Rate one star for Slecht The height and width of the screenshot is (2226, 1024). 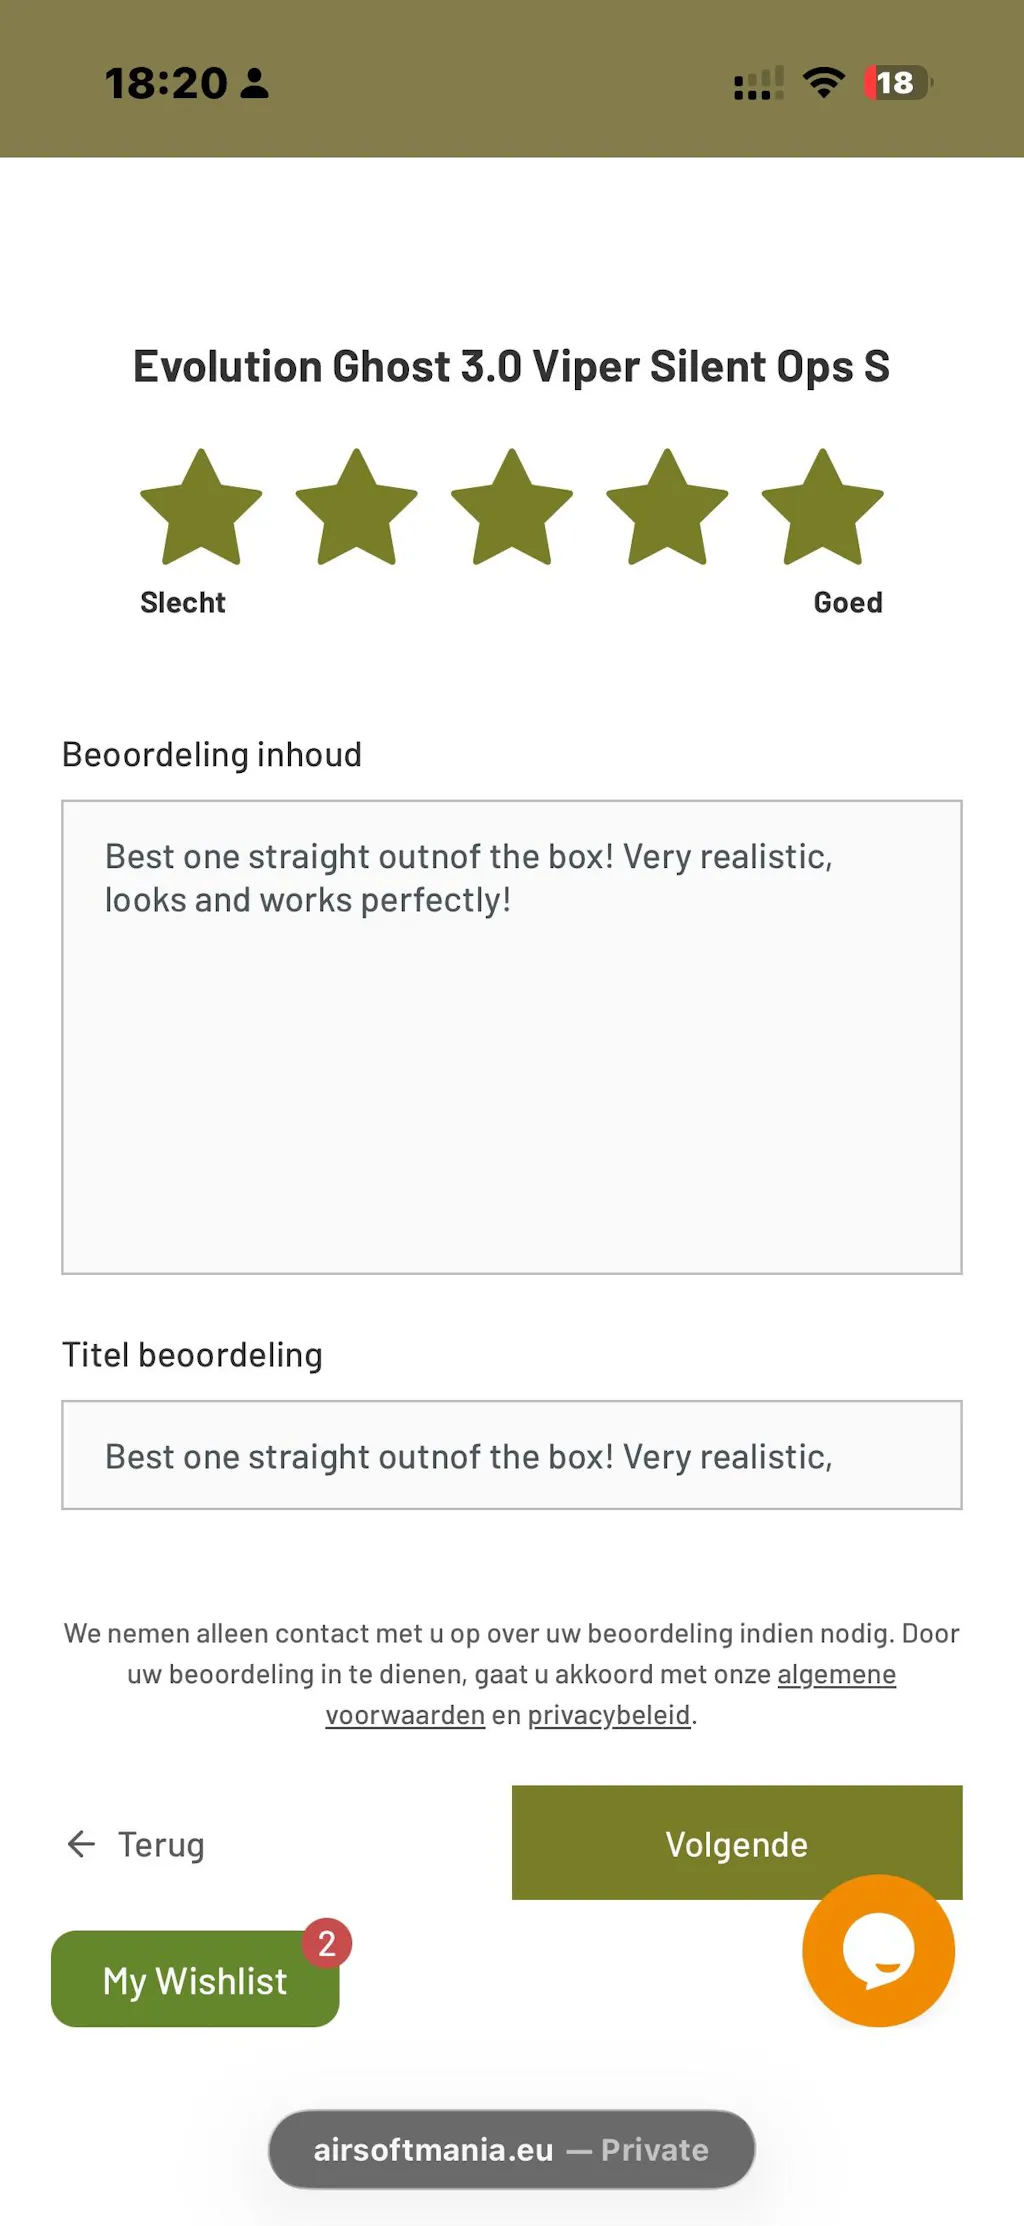(x=201, y=508)
